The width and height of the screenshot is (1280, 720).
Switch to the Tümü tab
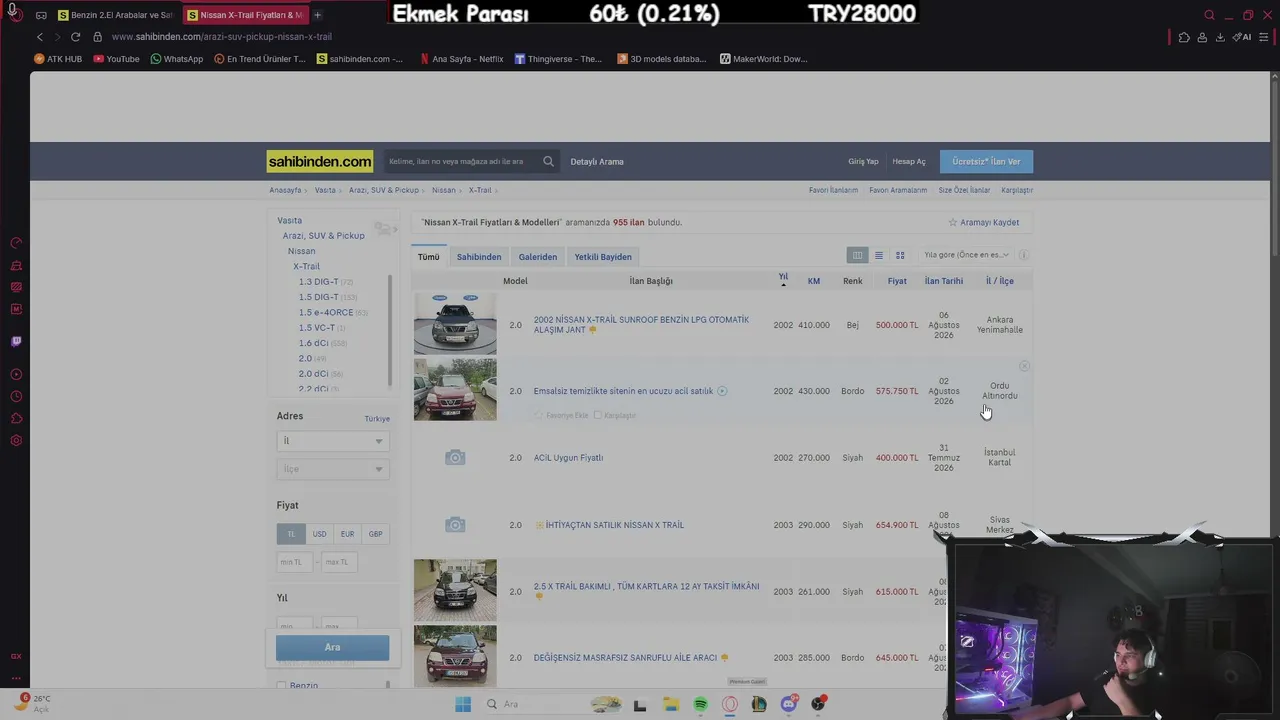(429, 257)
